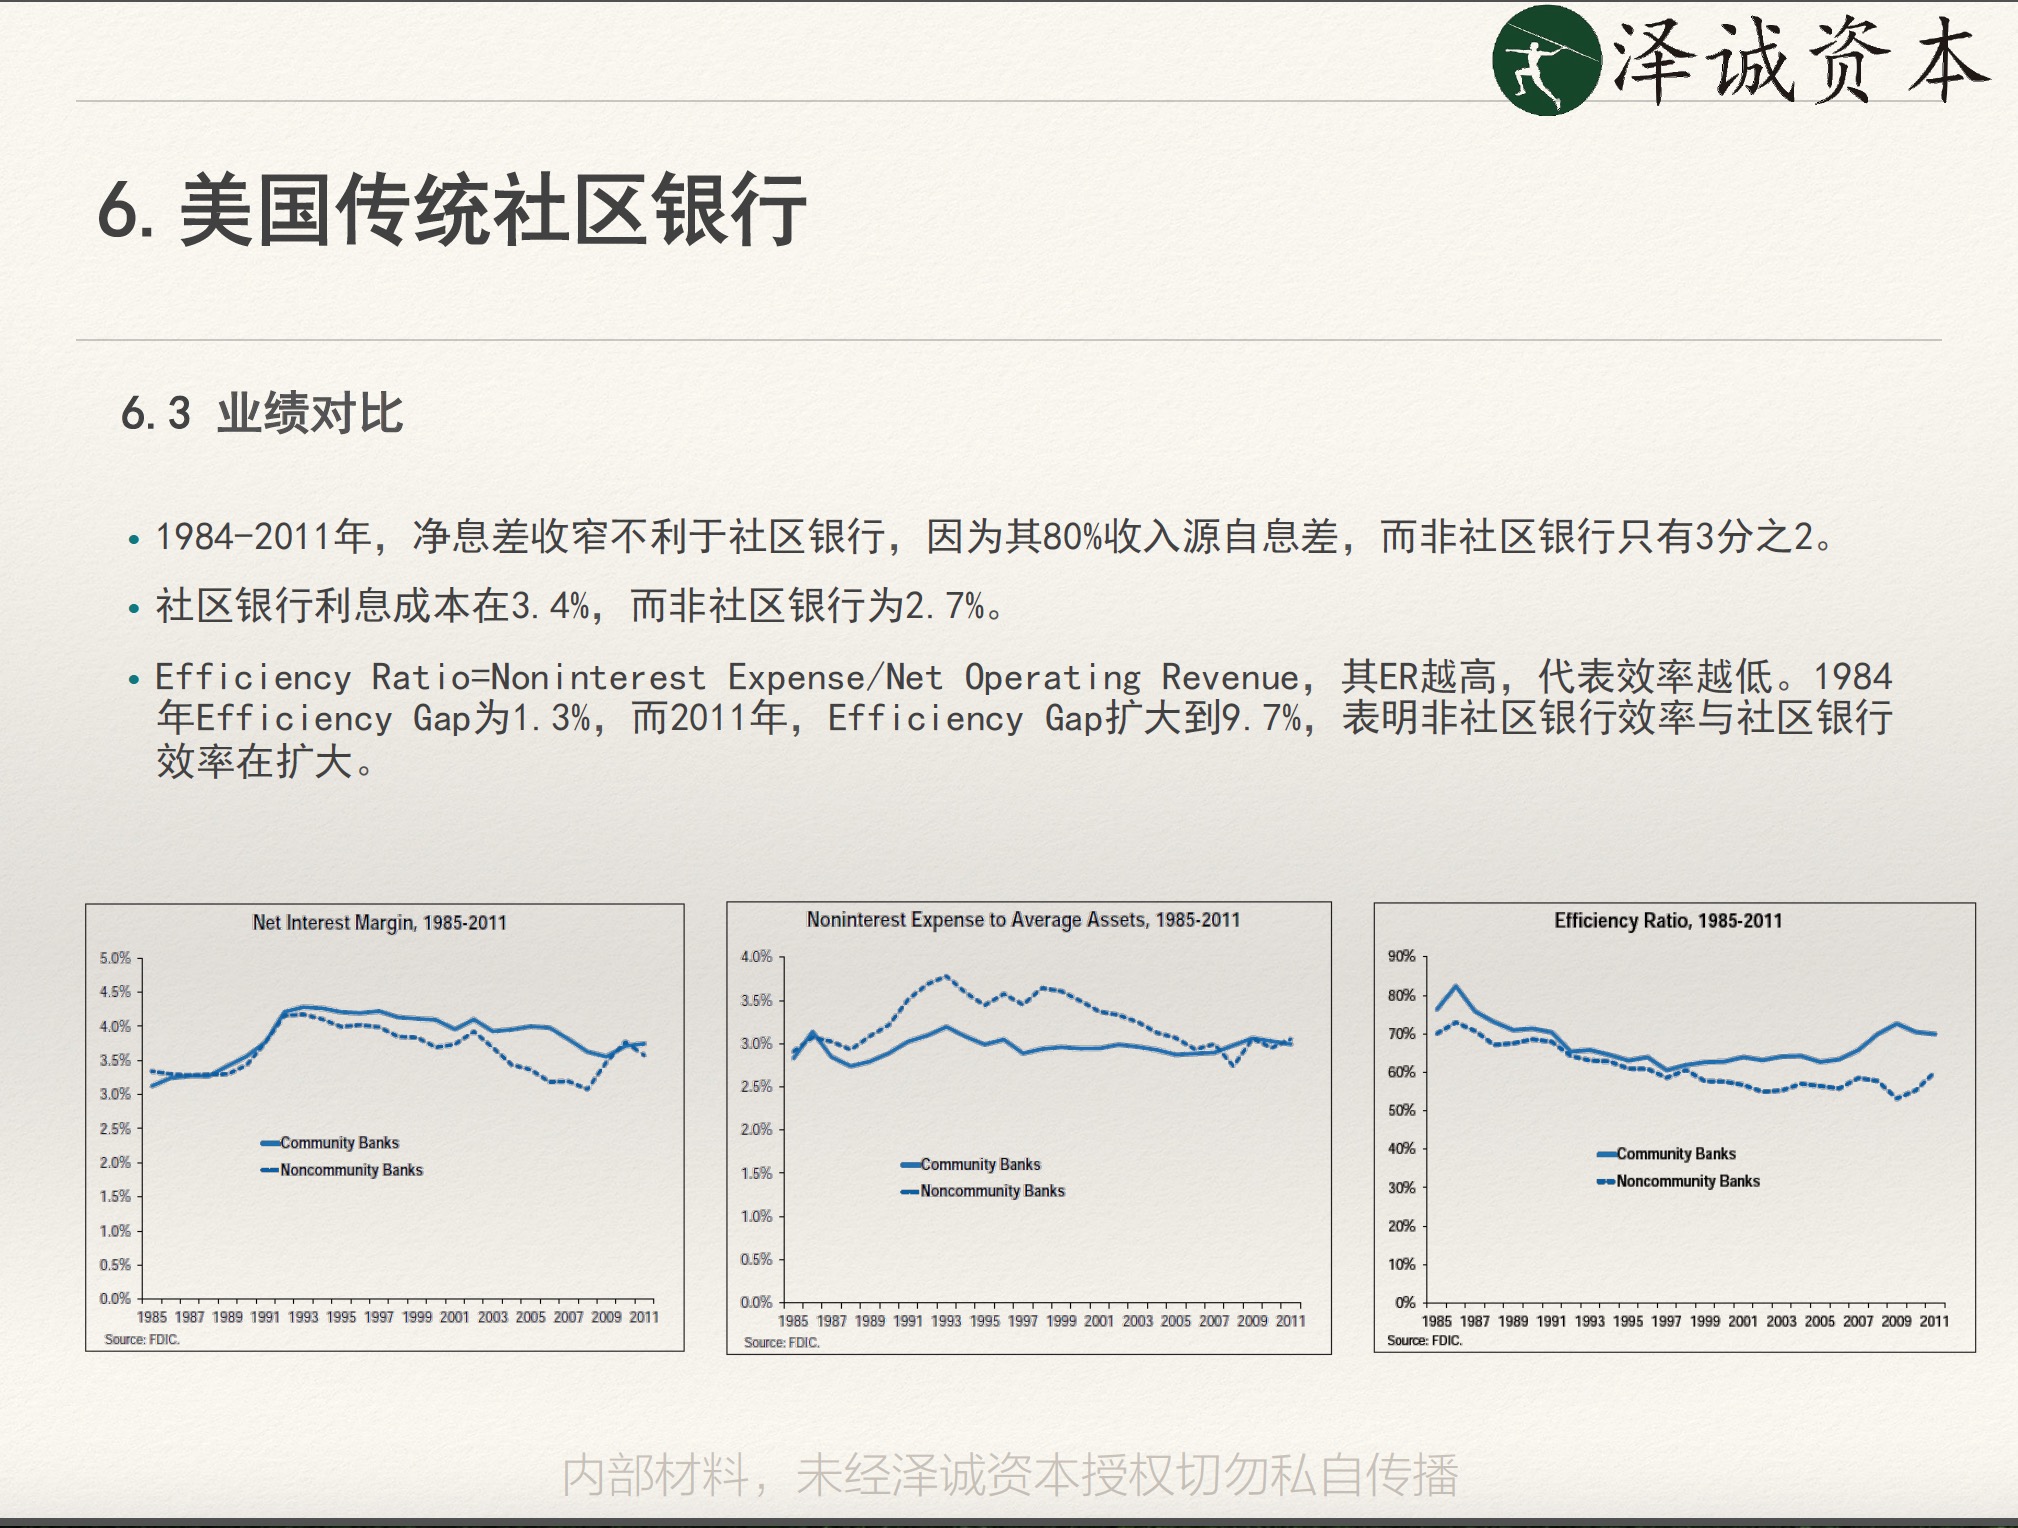Click the 2.0% axis label in Noninterest Expense chart
2018x1528 pixels.
[756, 1129]
